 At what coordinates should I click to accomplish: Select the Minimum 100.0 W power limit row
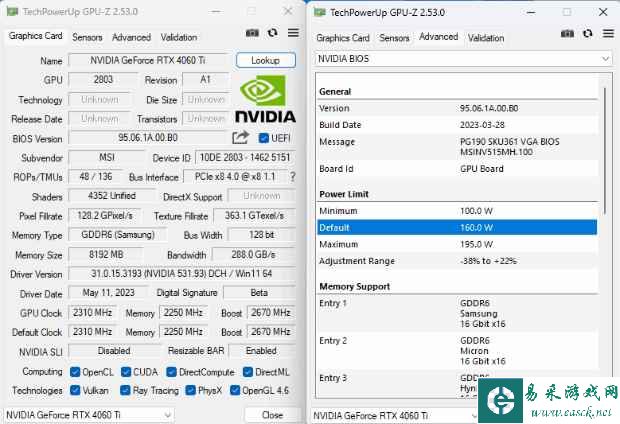click(457, 211)
